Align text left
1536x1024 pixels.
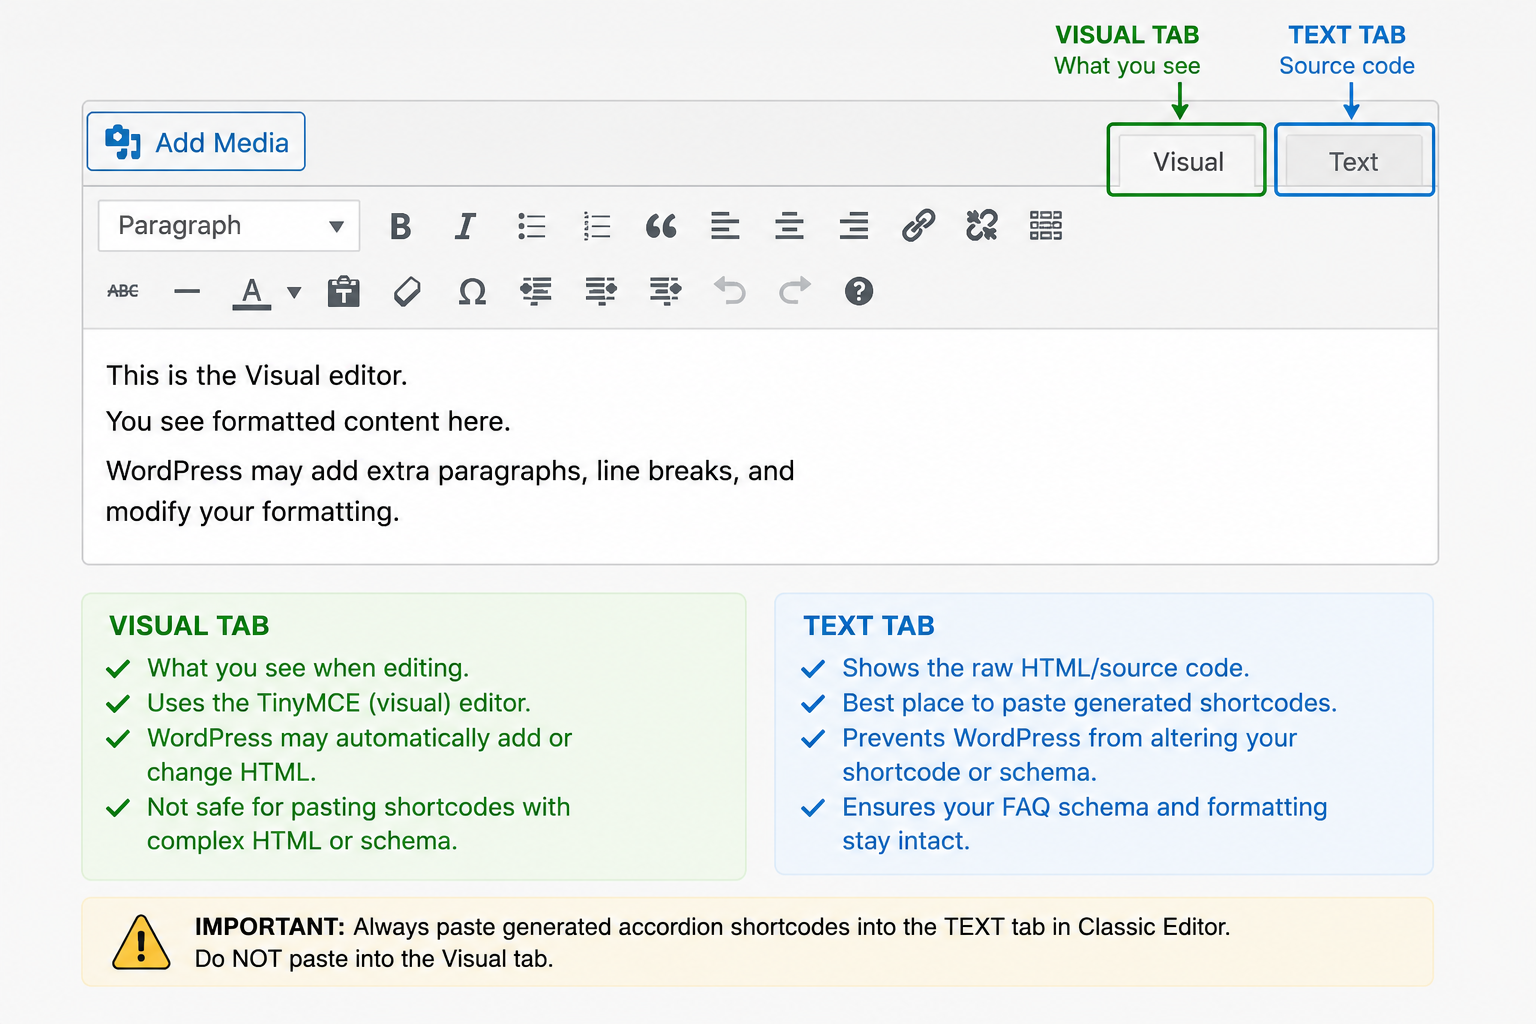click(725, 226)
